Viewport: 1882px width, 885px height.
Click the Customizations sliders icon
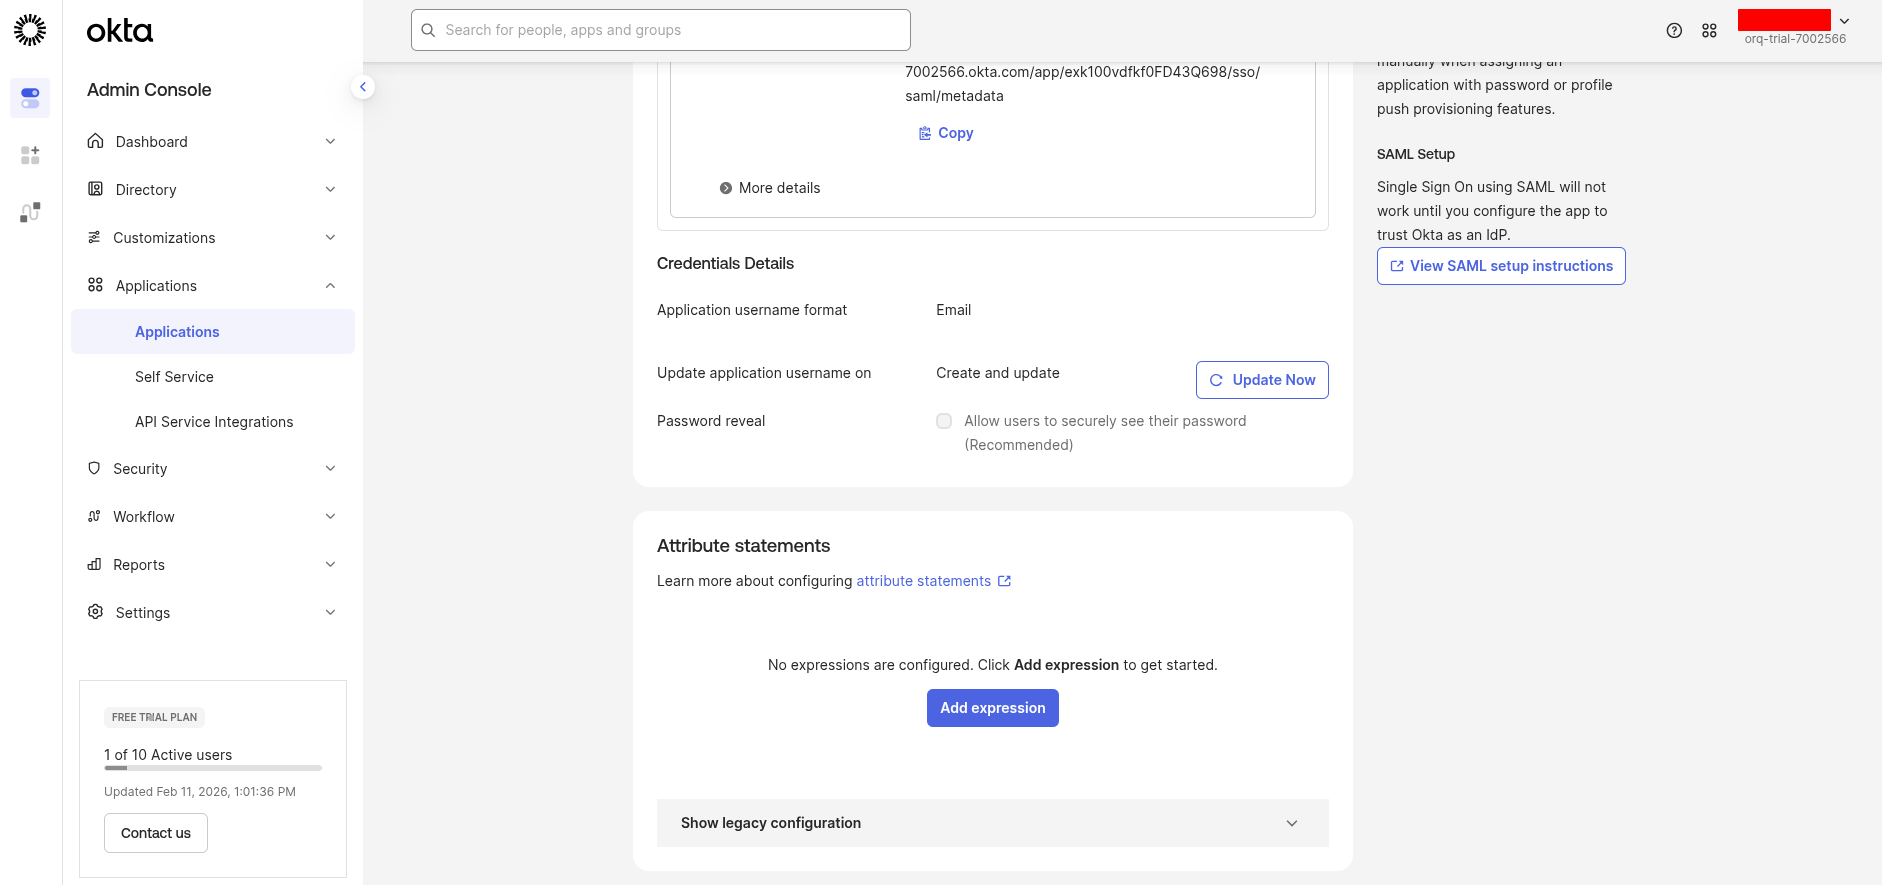pos(94,237)
